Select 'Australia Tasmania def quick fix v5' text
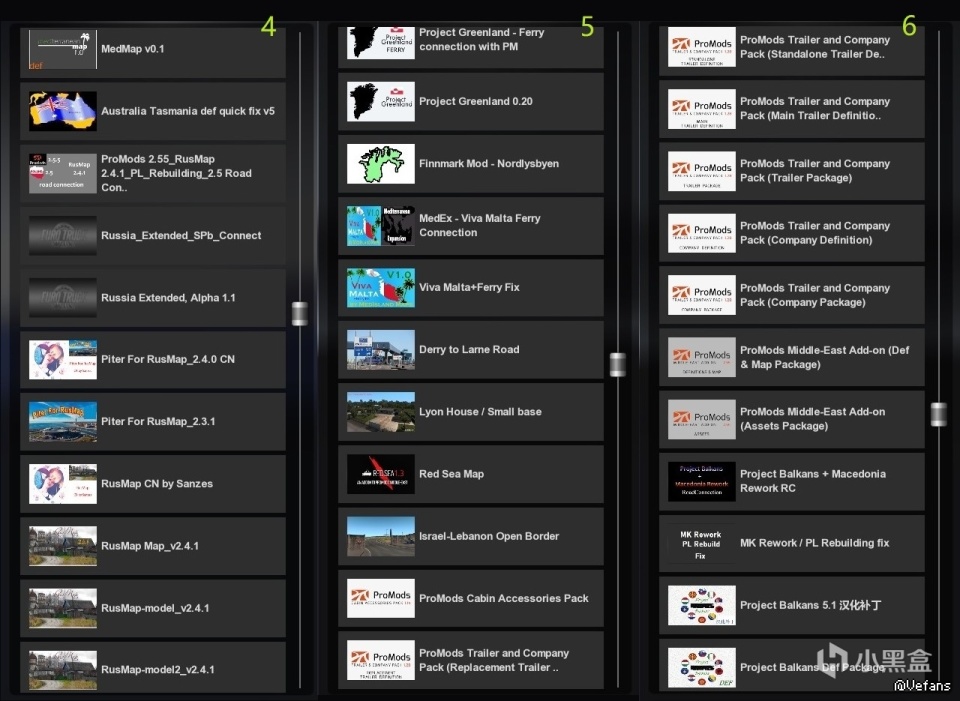This screenshot has height=701, width=960. tap(188, 111)
